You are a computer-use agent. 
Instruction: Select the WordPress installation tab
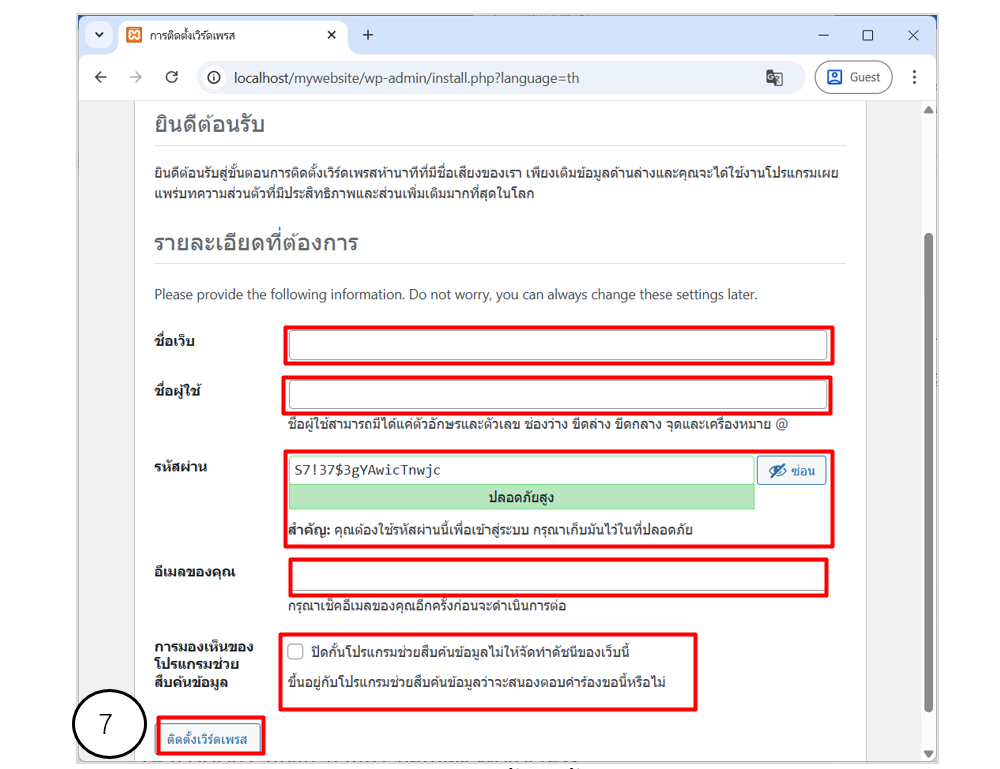coord(220,35)
